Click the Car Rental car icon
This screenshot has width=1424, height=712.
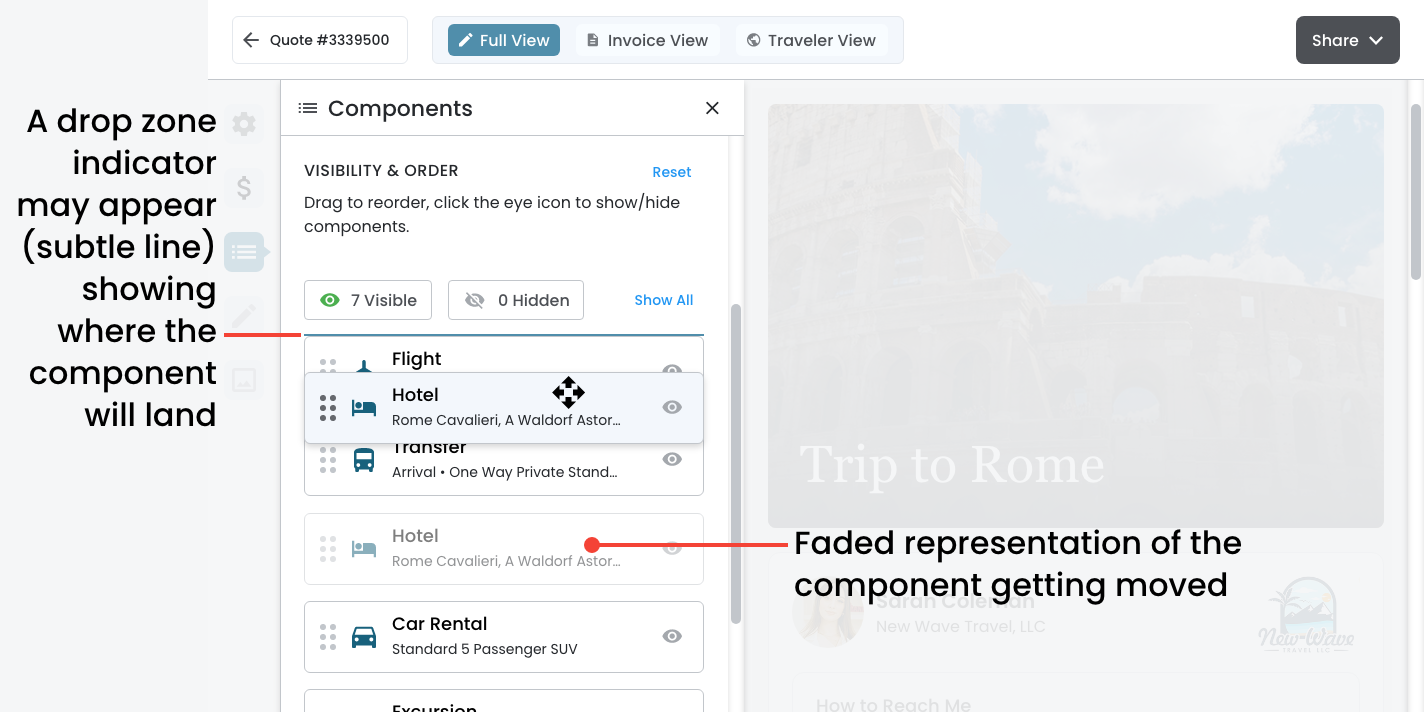point(364,637)
